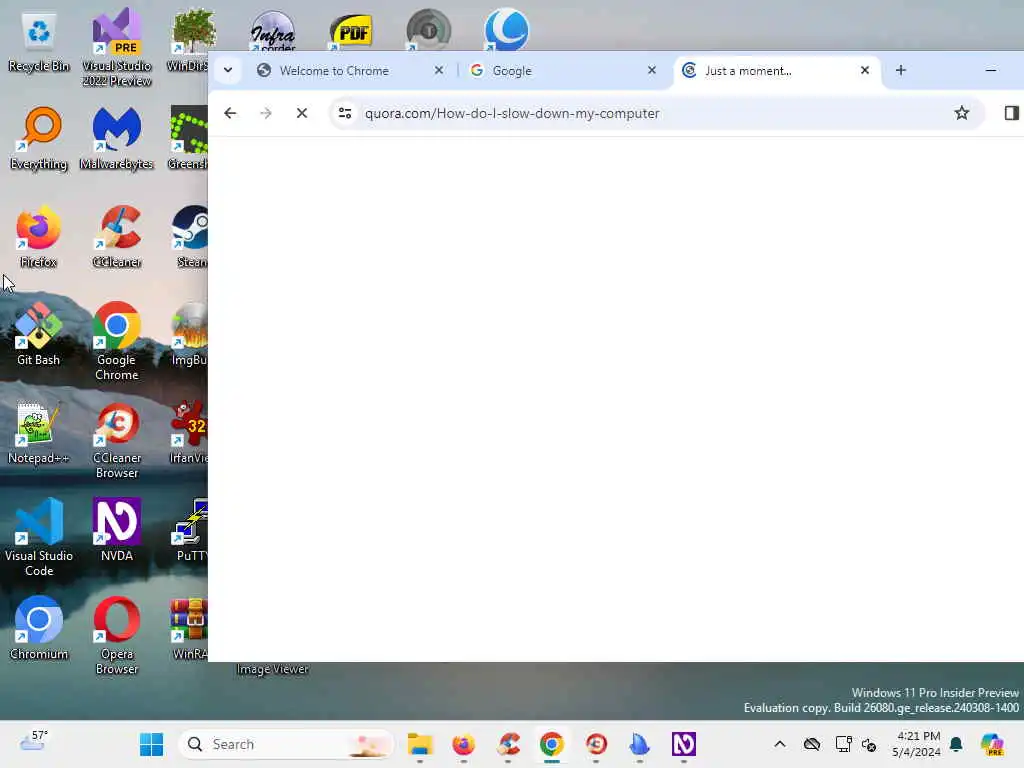Image resolution: width=1024 pixels, height=768 pixels.
Task: Open the Windows Start menu
Action: point(152,744)
